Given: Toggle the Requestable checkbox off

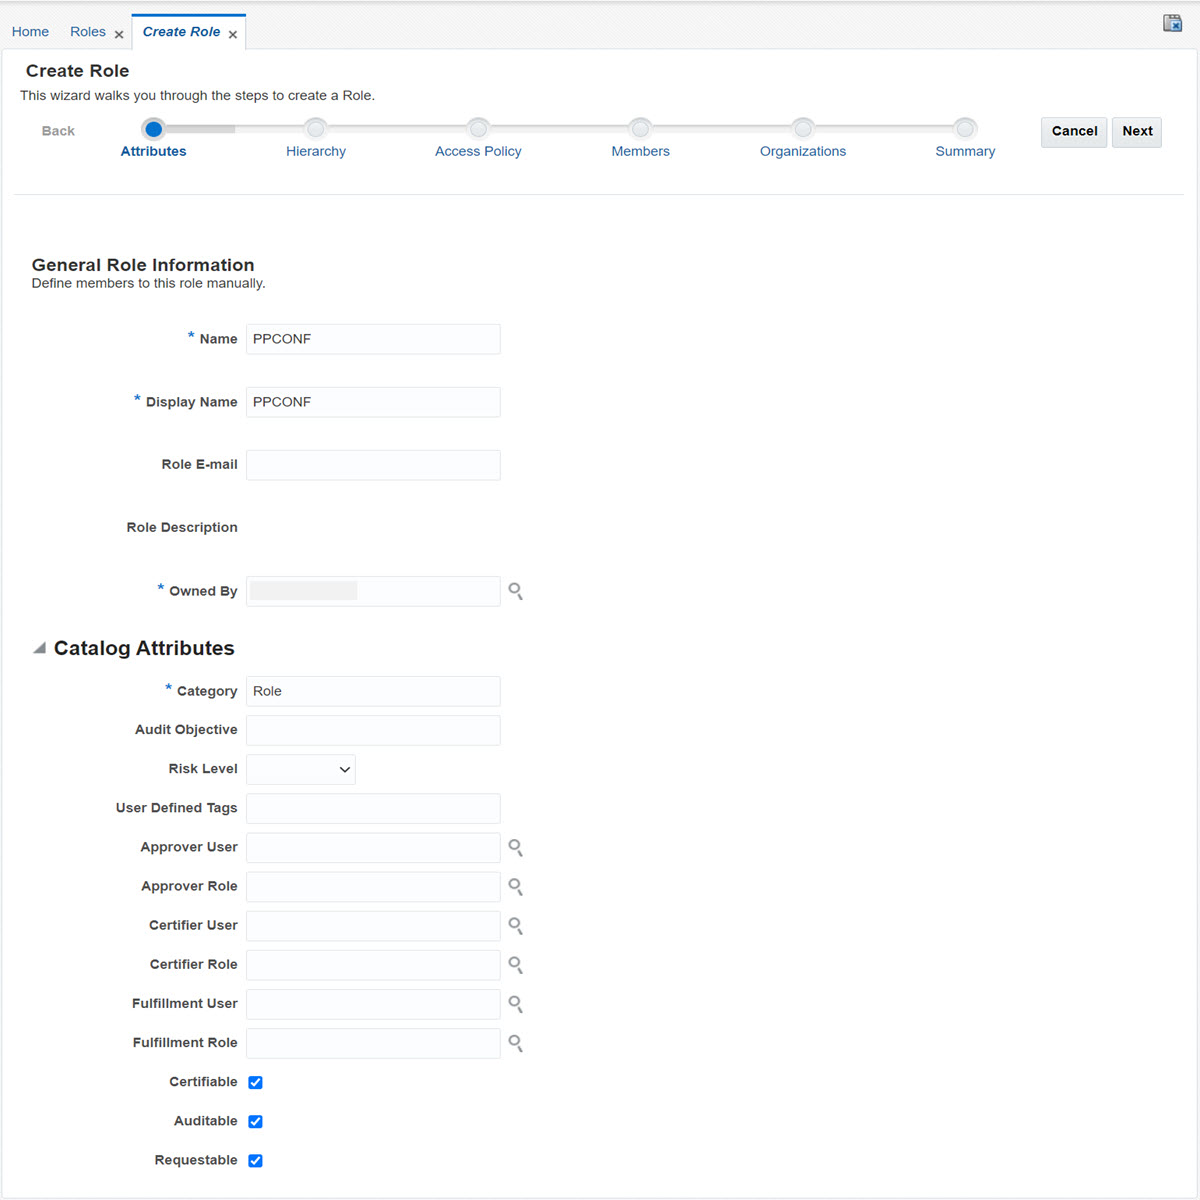Looking at the screenshot, I should 255,1160.
